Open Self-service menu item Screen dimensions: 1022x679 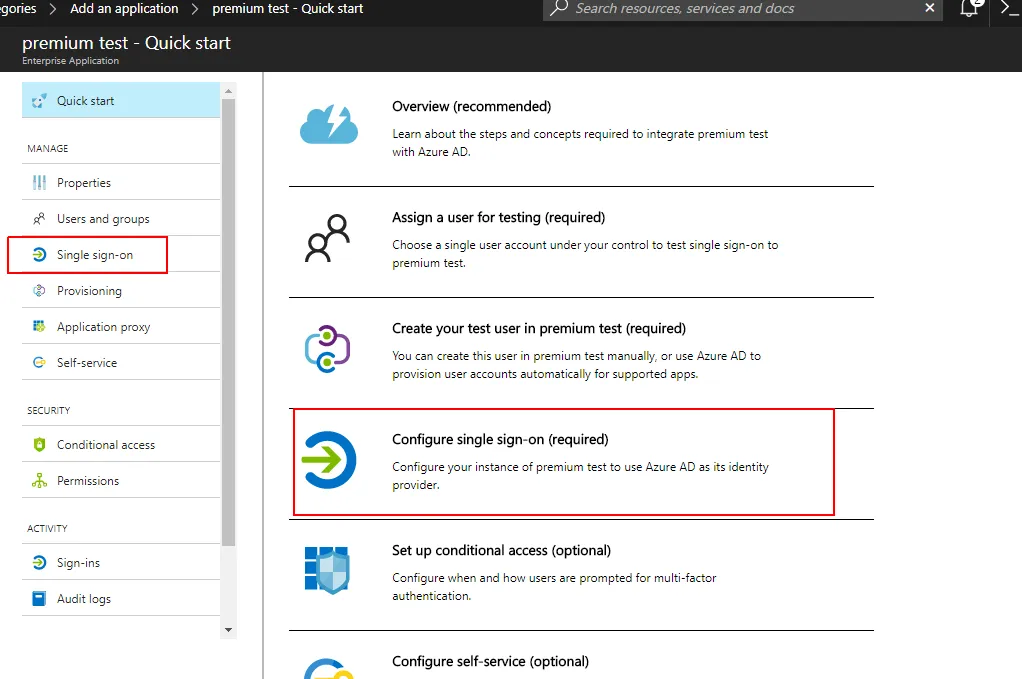(121, 362)
